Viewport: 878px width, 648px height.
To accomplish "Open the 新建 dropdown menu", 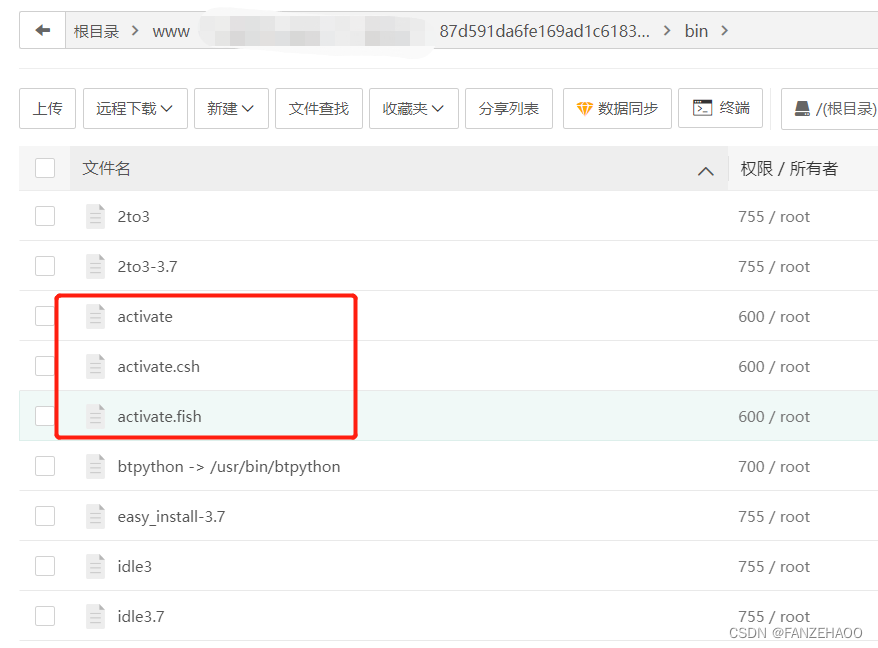I will [x=231, y=109].
